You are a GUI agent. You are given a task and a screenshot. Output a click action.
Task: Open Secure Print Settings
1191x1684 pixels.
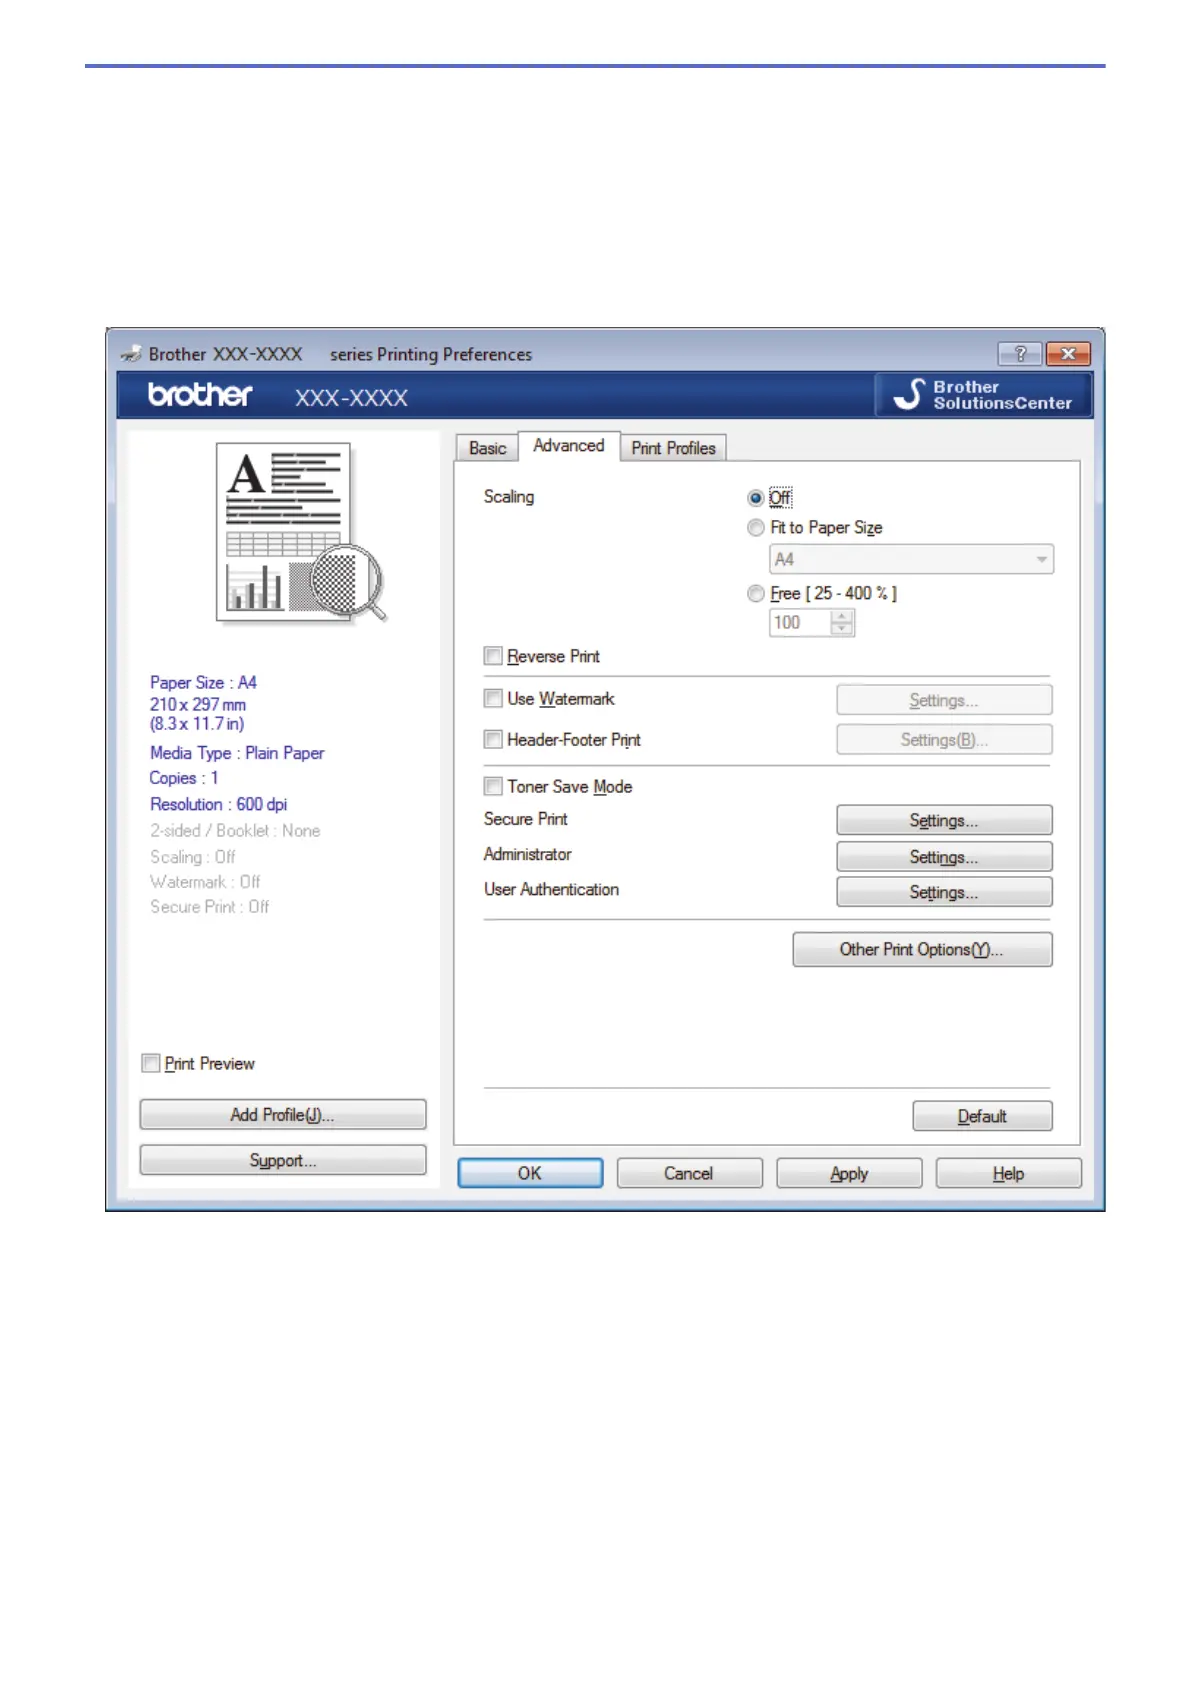point(944,820)
